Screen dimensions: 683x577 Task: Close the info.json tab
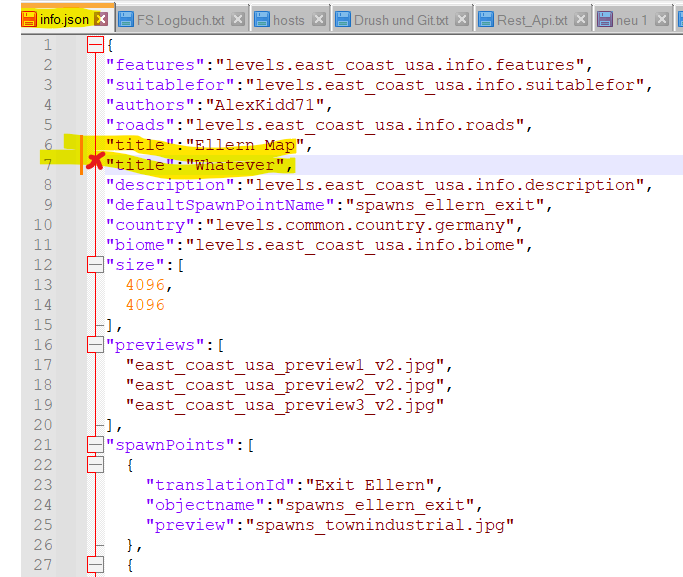point(101,19)
